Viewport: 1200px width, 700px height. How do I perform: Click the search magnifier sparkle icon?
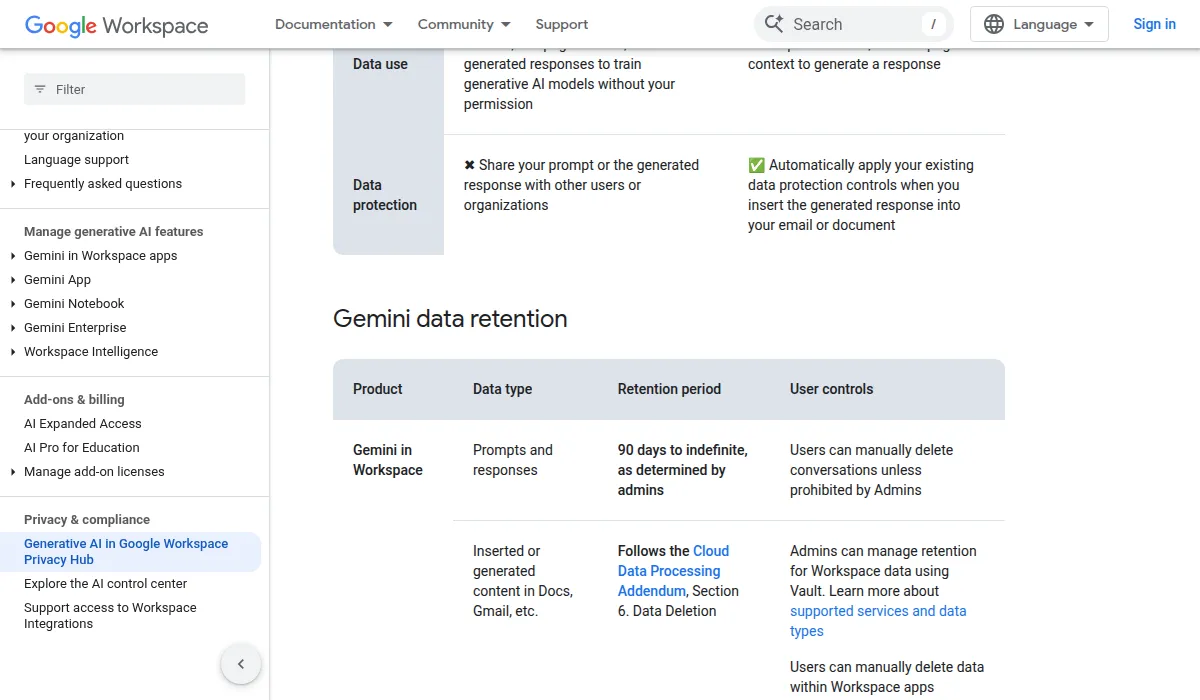coord(774,24)
